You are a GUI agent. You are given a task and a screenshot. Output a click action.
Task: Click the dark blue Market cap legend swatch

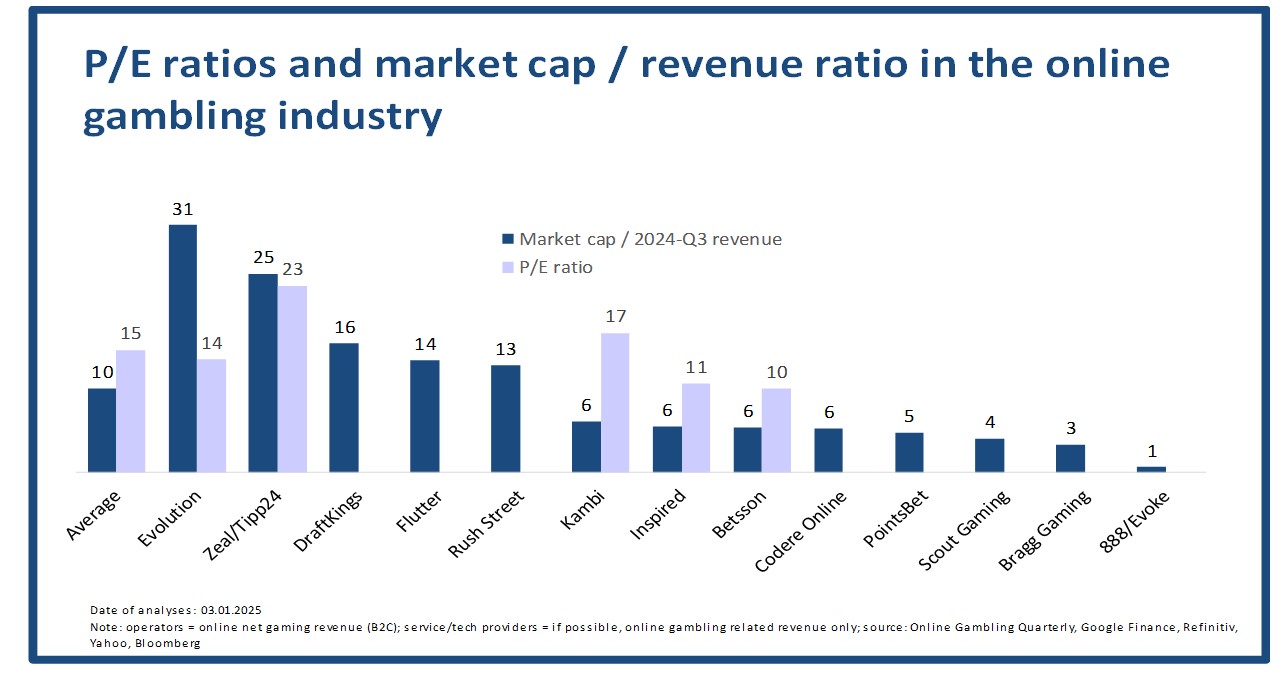point(508,240)
